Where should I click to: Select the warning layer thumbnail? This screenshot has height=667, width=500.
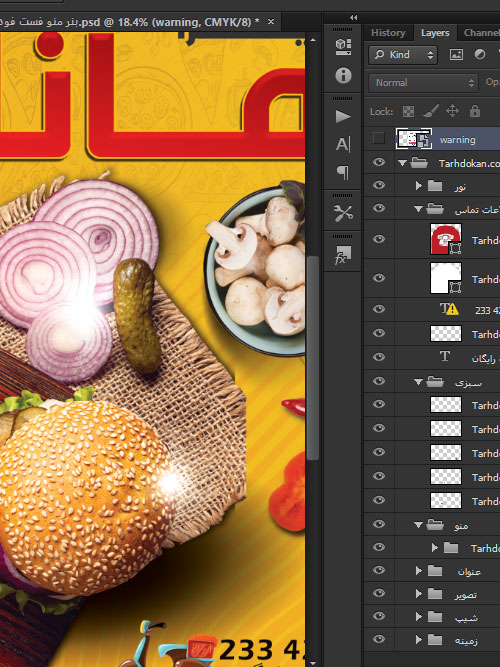tap(414, 139)
